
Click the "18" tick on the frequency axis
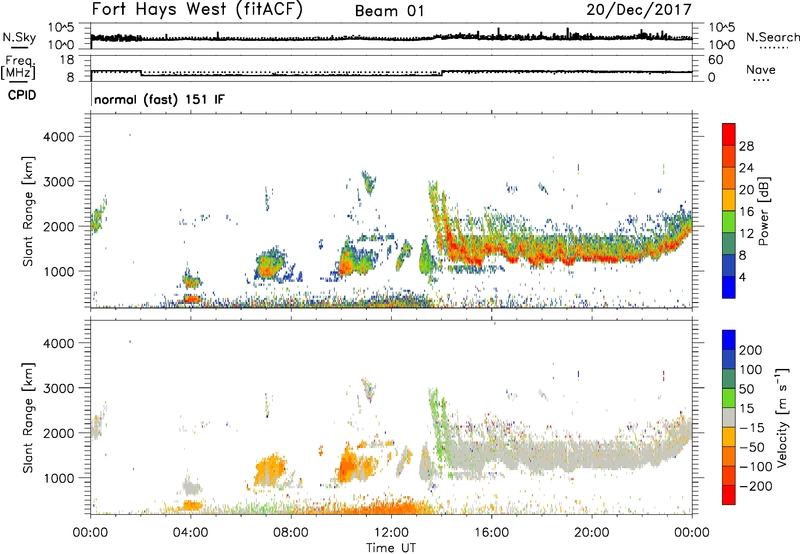pyautogui.click(x=67, y=60)
